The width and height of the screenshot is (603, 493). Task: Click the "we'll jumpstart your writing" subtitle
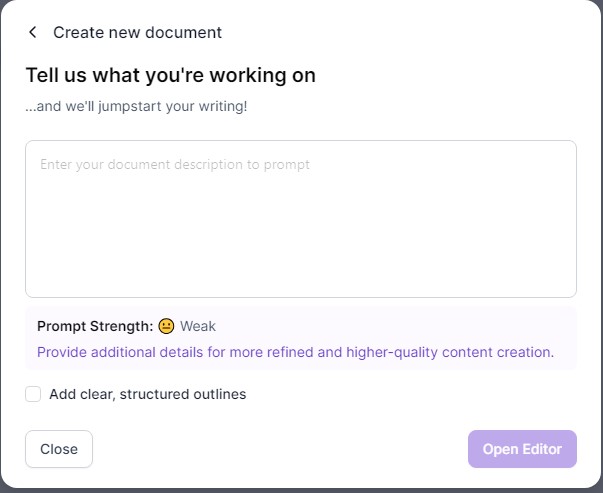click(136, 106)
